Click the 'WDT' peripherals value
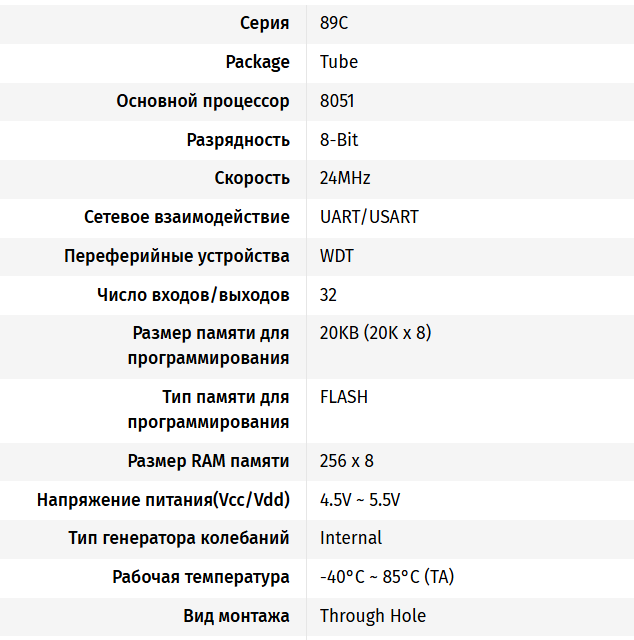The width and height of the screenshot is (634, 640). tap(337, 256)
